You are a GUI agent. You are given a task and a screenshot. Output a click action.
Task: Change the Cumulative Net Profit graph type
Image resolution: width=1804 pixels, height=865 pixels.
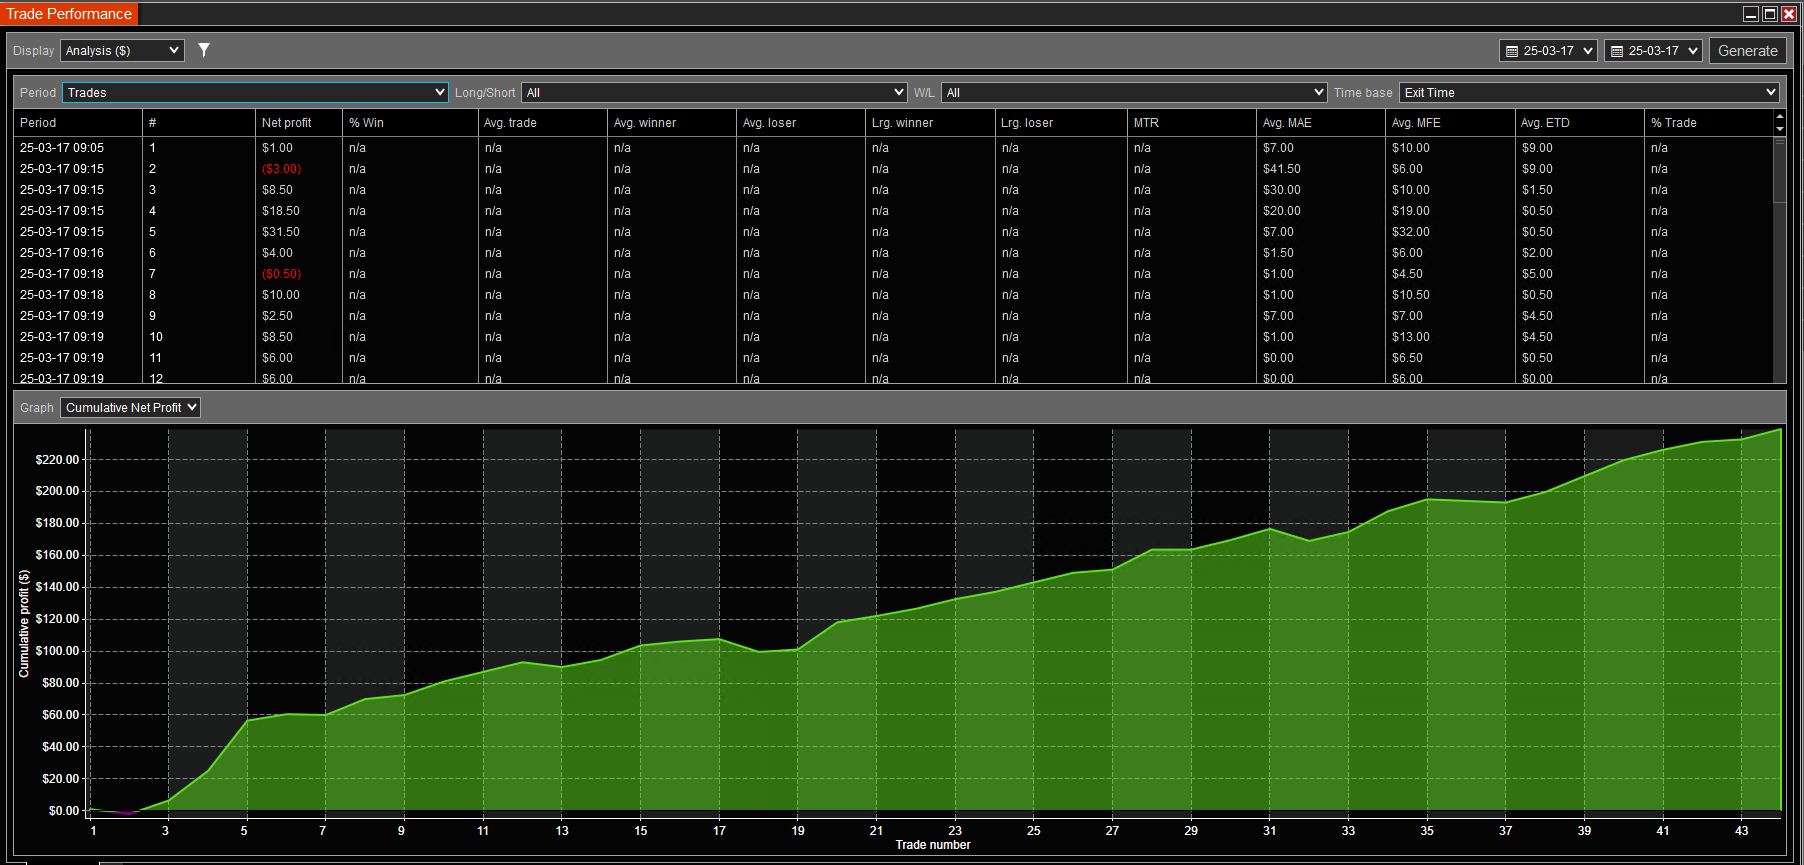(130, 408)
